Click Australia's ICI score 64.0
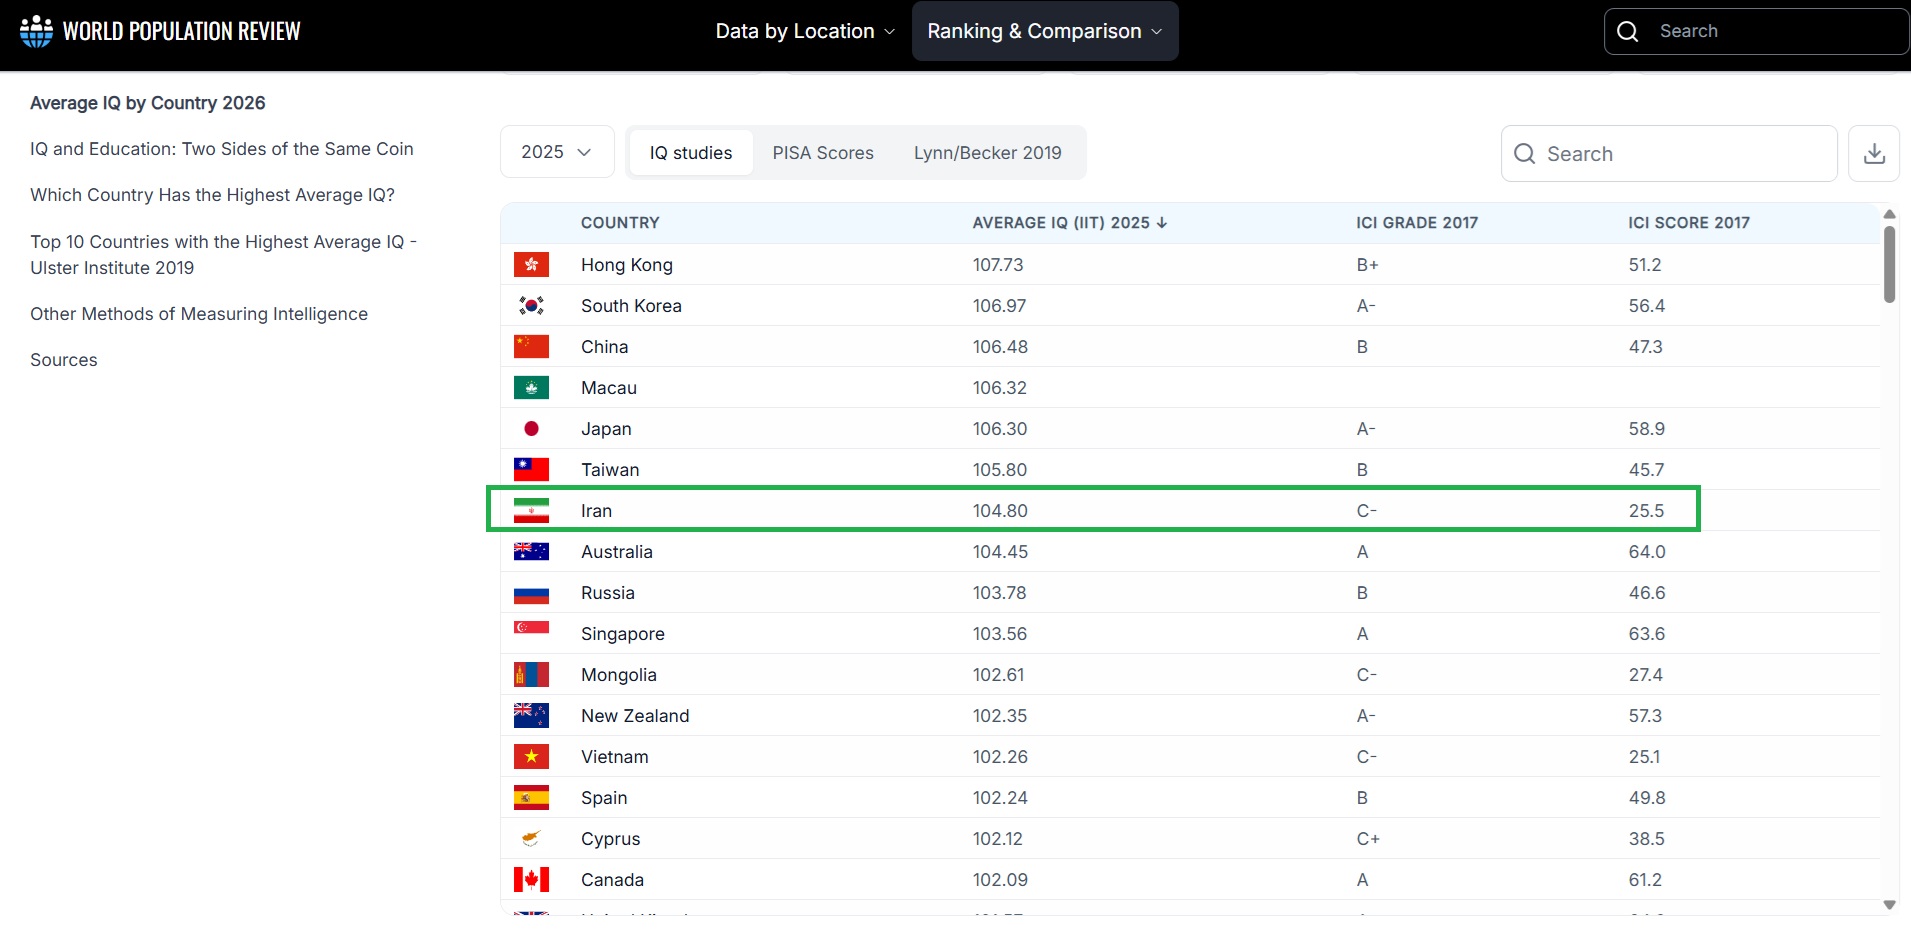Image resolution: width=1911 pixels, height=934 pixels. (1647, 552)
